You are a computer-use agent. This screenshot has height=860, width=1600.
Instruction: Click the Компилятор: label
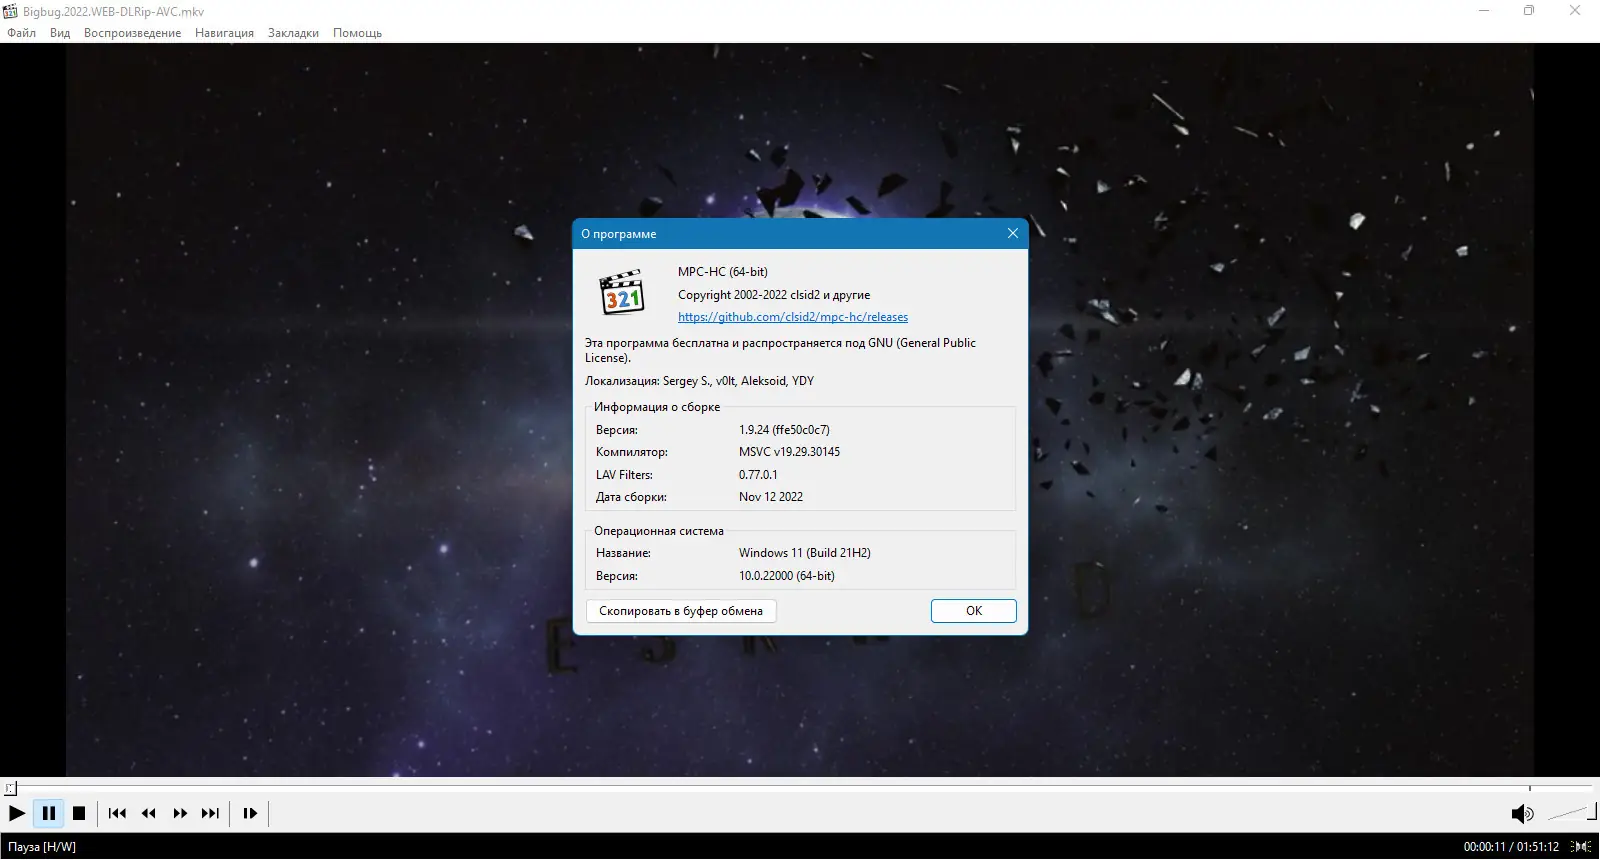point(632,452)
